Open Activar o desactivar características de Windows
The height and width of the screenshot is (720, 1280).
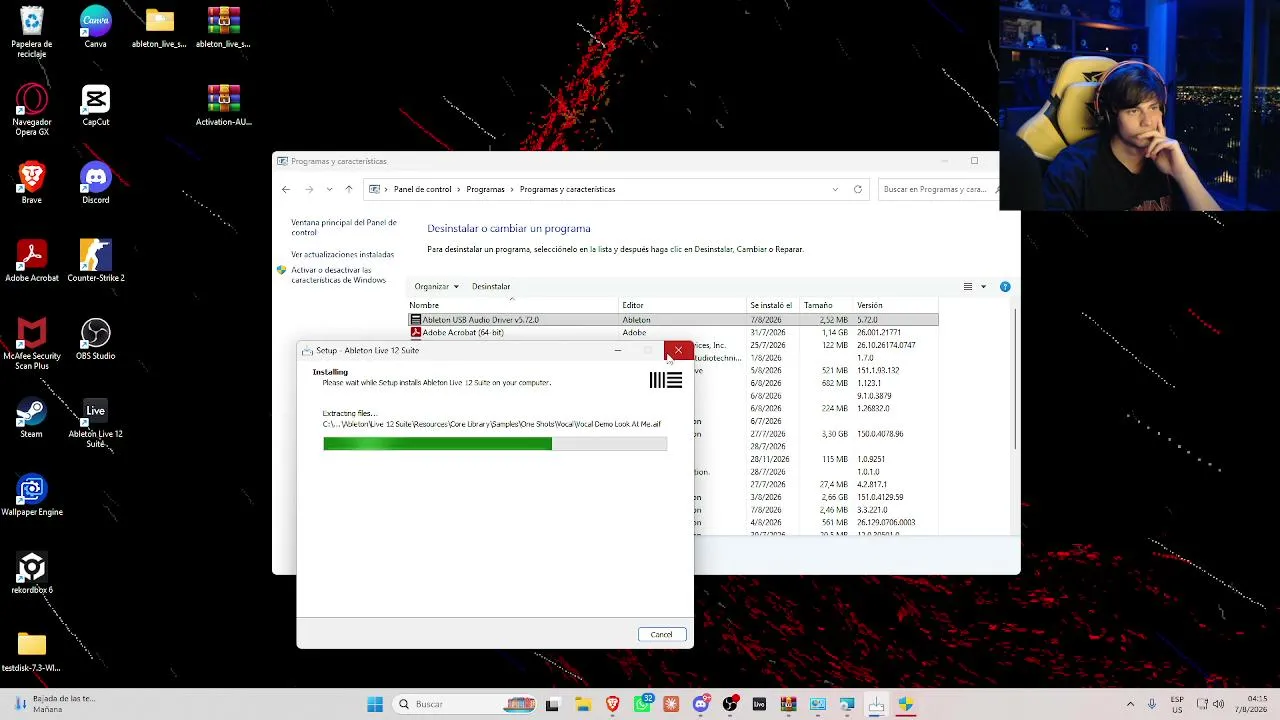[338, 275]
